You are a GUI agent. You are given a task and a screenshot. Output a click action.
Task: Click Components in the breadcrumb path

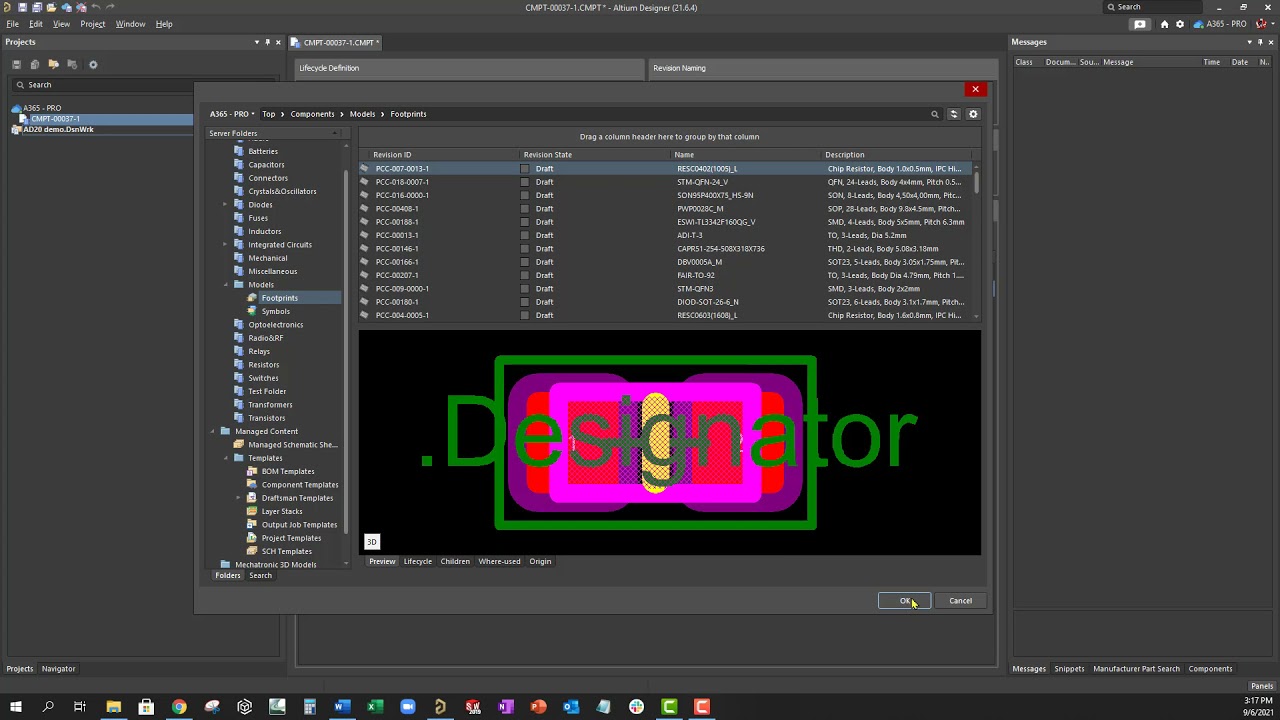point(312,114)
